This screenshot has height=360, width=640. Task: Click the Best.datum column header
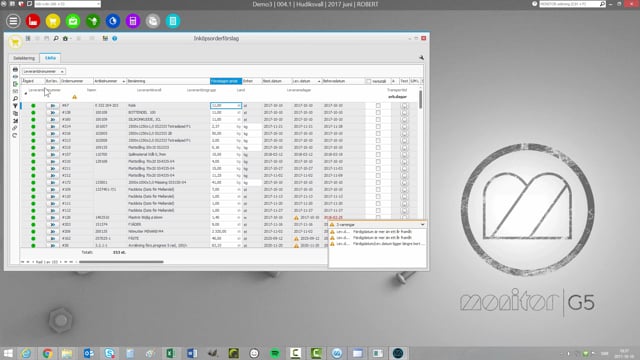pos(277,81)
